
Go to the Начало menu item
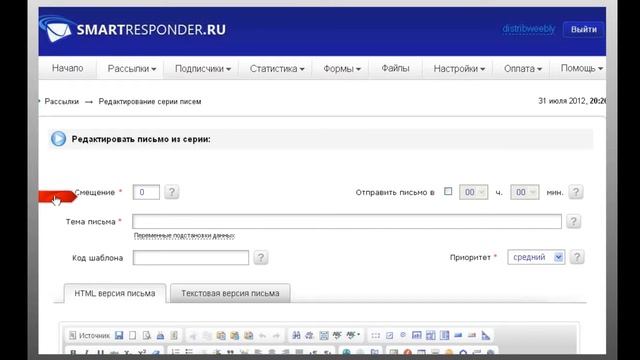point(68,68)
